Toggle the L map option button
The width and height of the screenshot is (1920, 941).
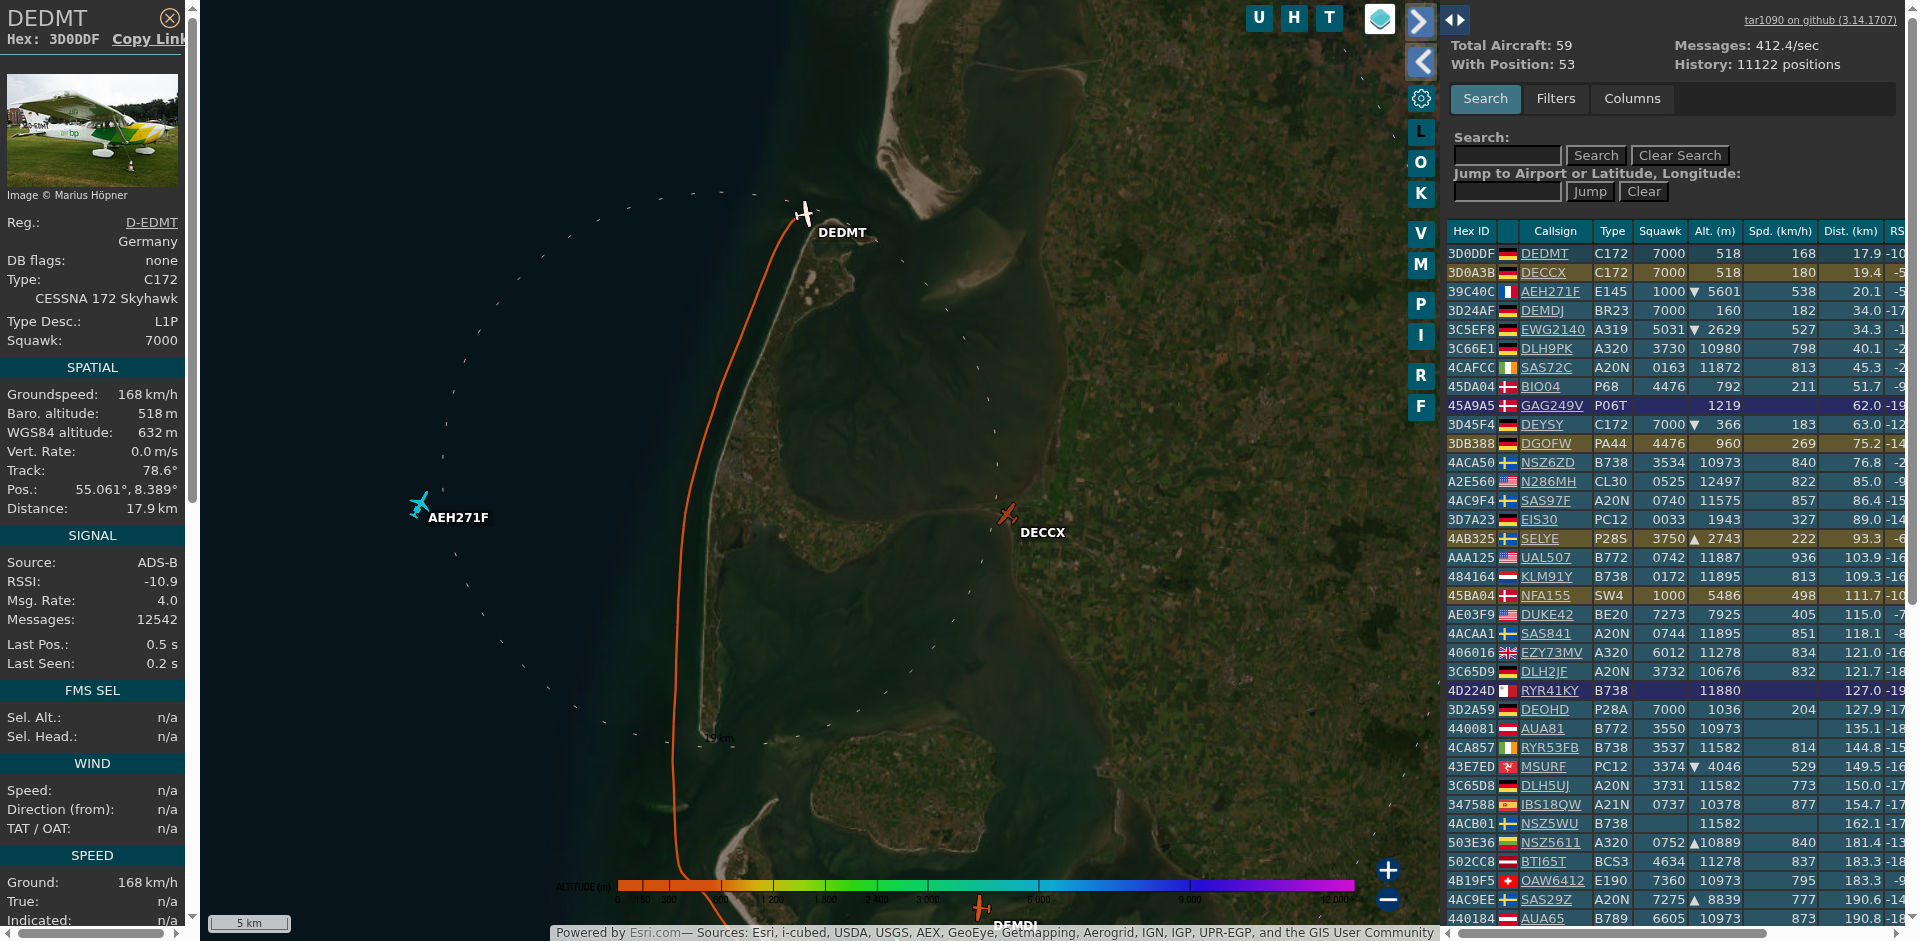coord(1421,132)
